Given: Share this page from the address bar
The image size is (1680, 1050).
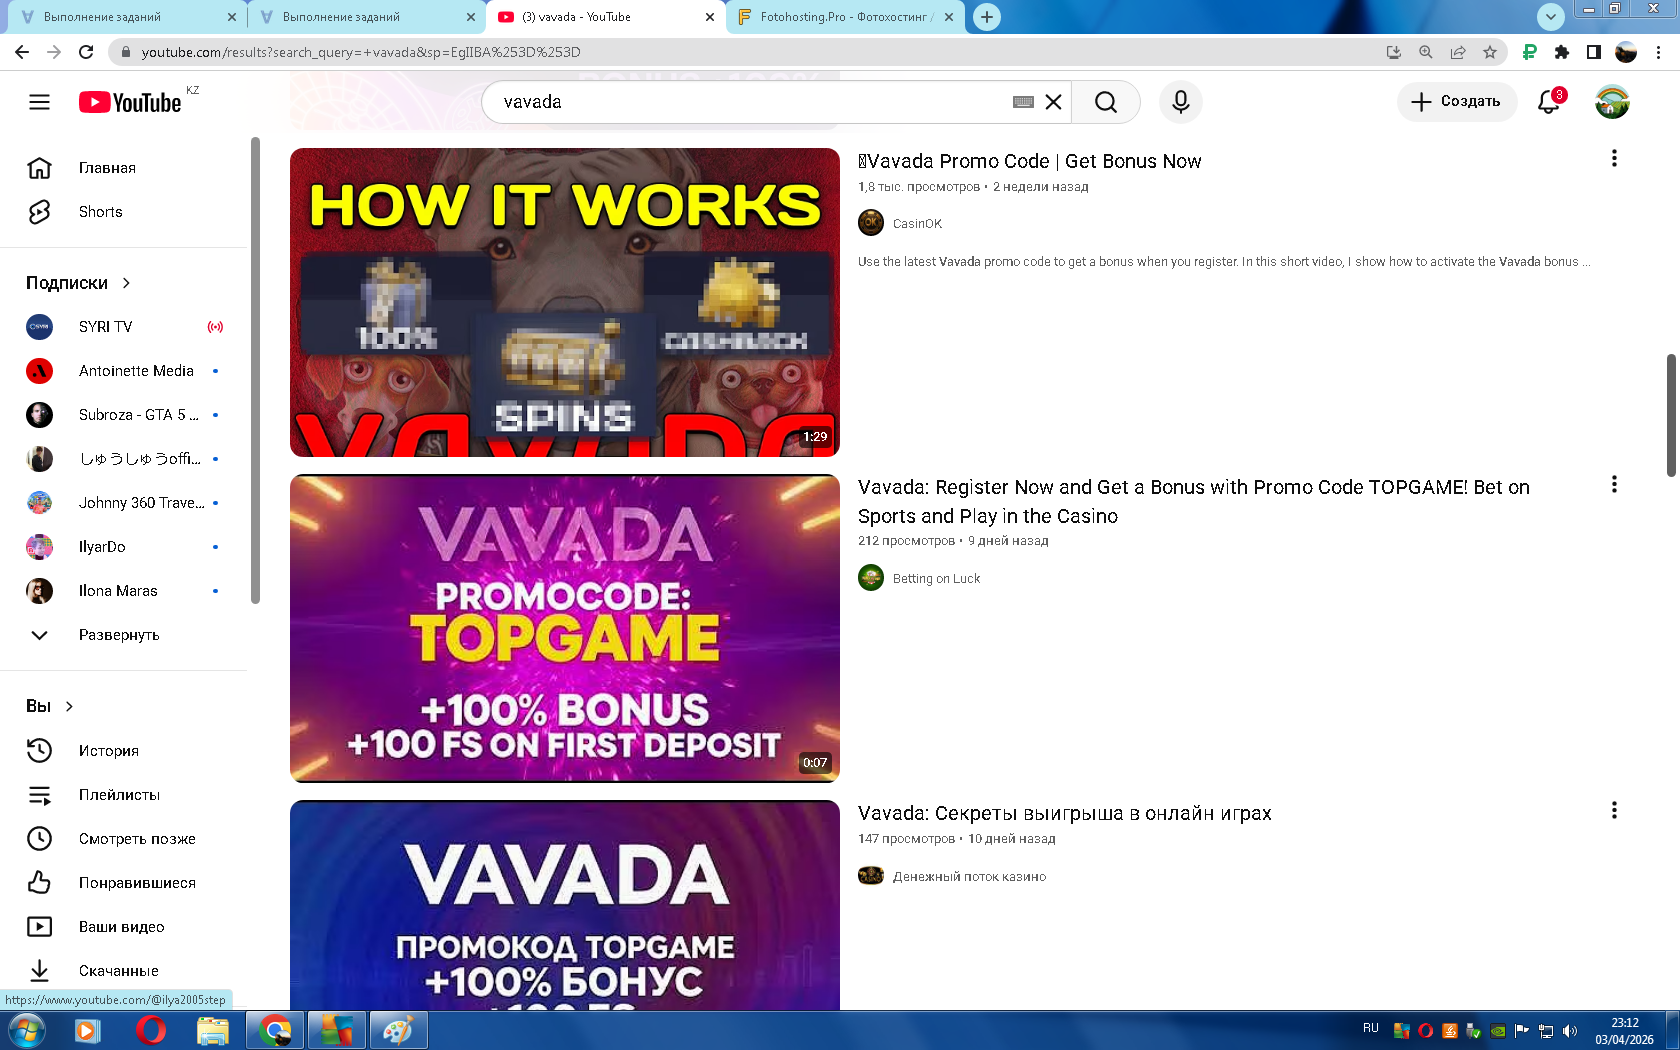Looking at the screenshot, I should (x=1458, y=52).
